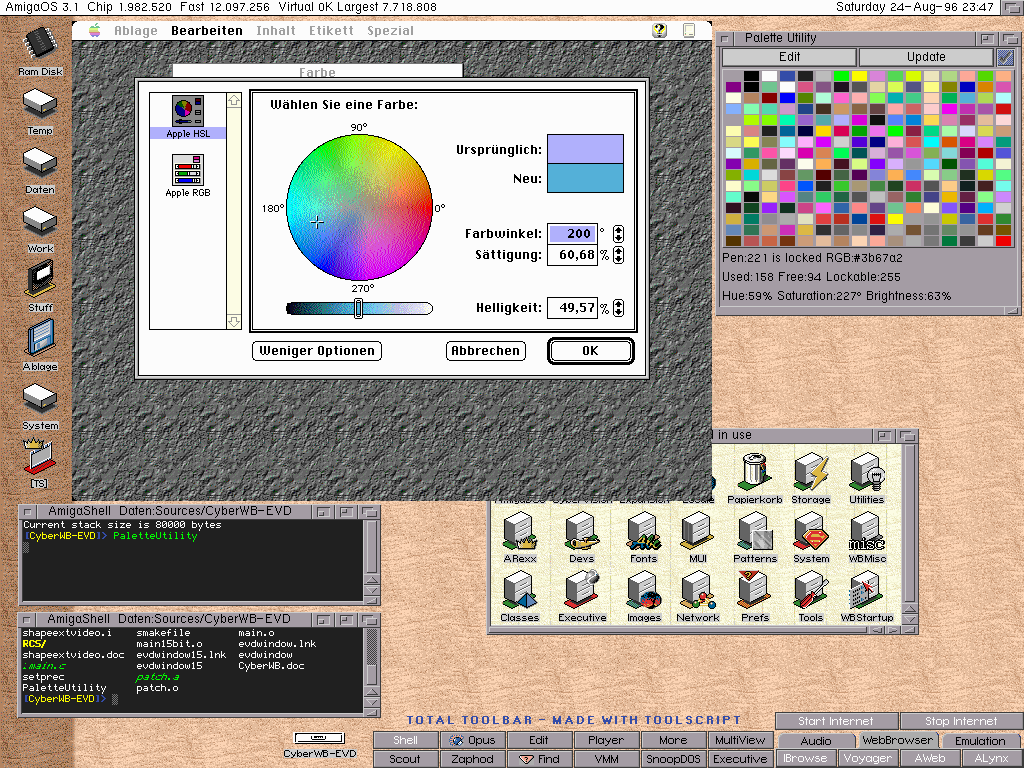This screenshot has height=768, width=1024.
Task: Click the brightness slider below color wheel
Action: click(359, 309)
